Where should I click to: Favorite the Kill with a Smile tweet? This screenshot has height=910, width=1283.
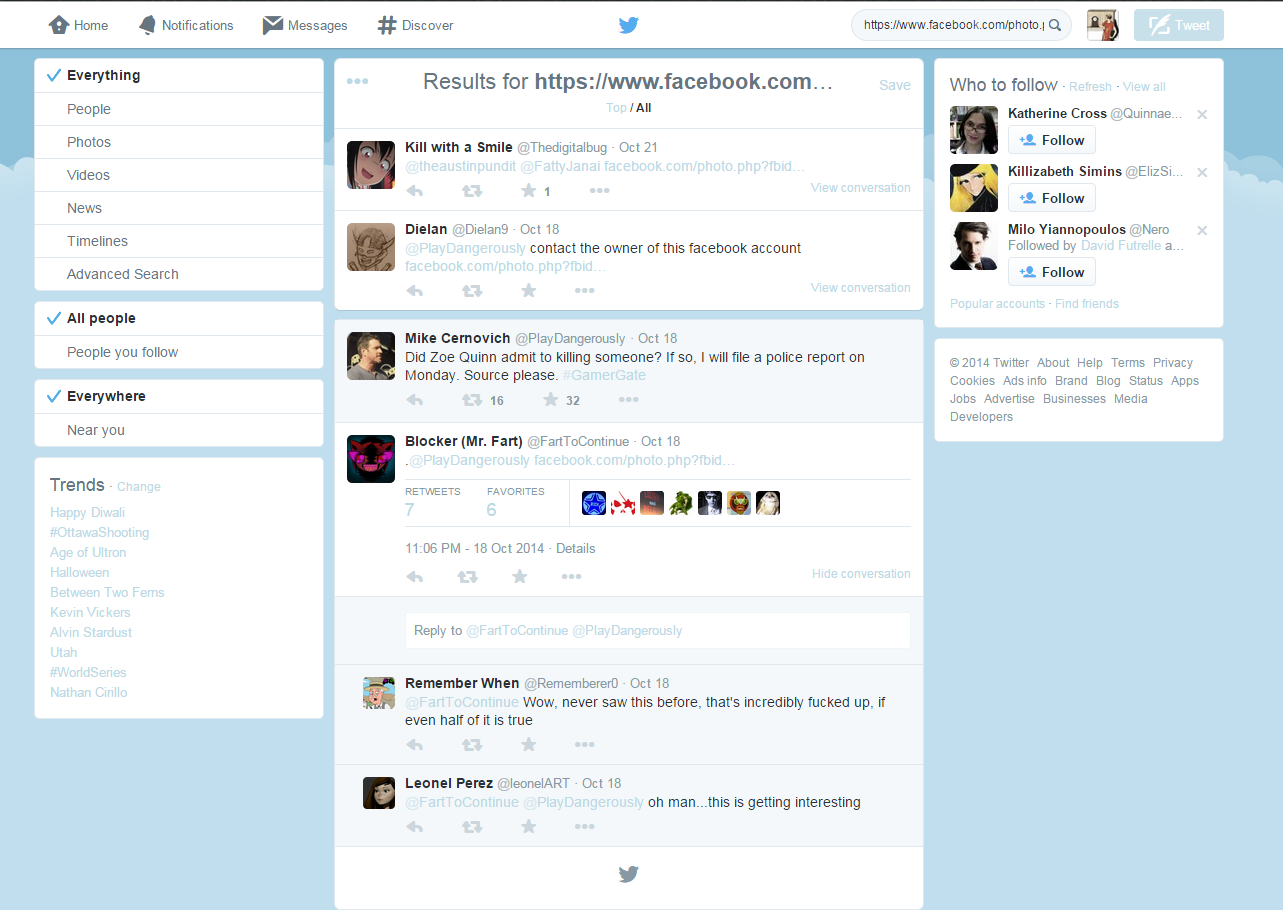[x=529, y=191]
